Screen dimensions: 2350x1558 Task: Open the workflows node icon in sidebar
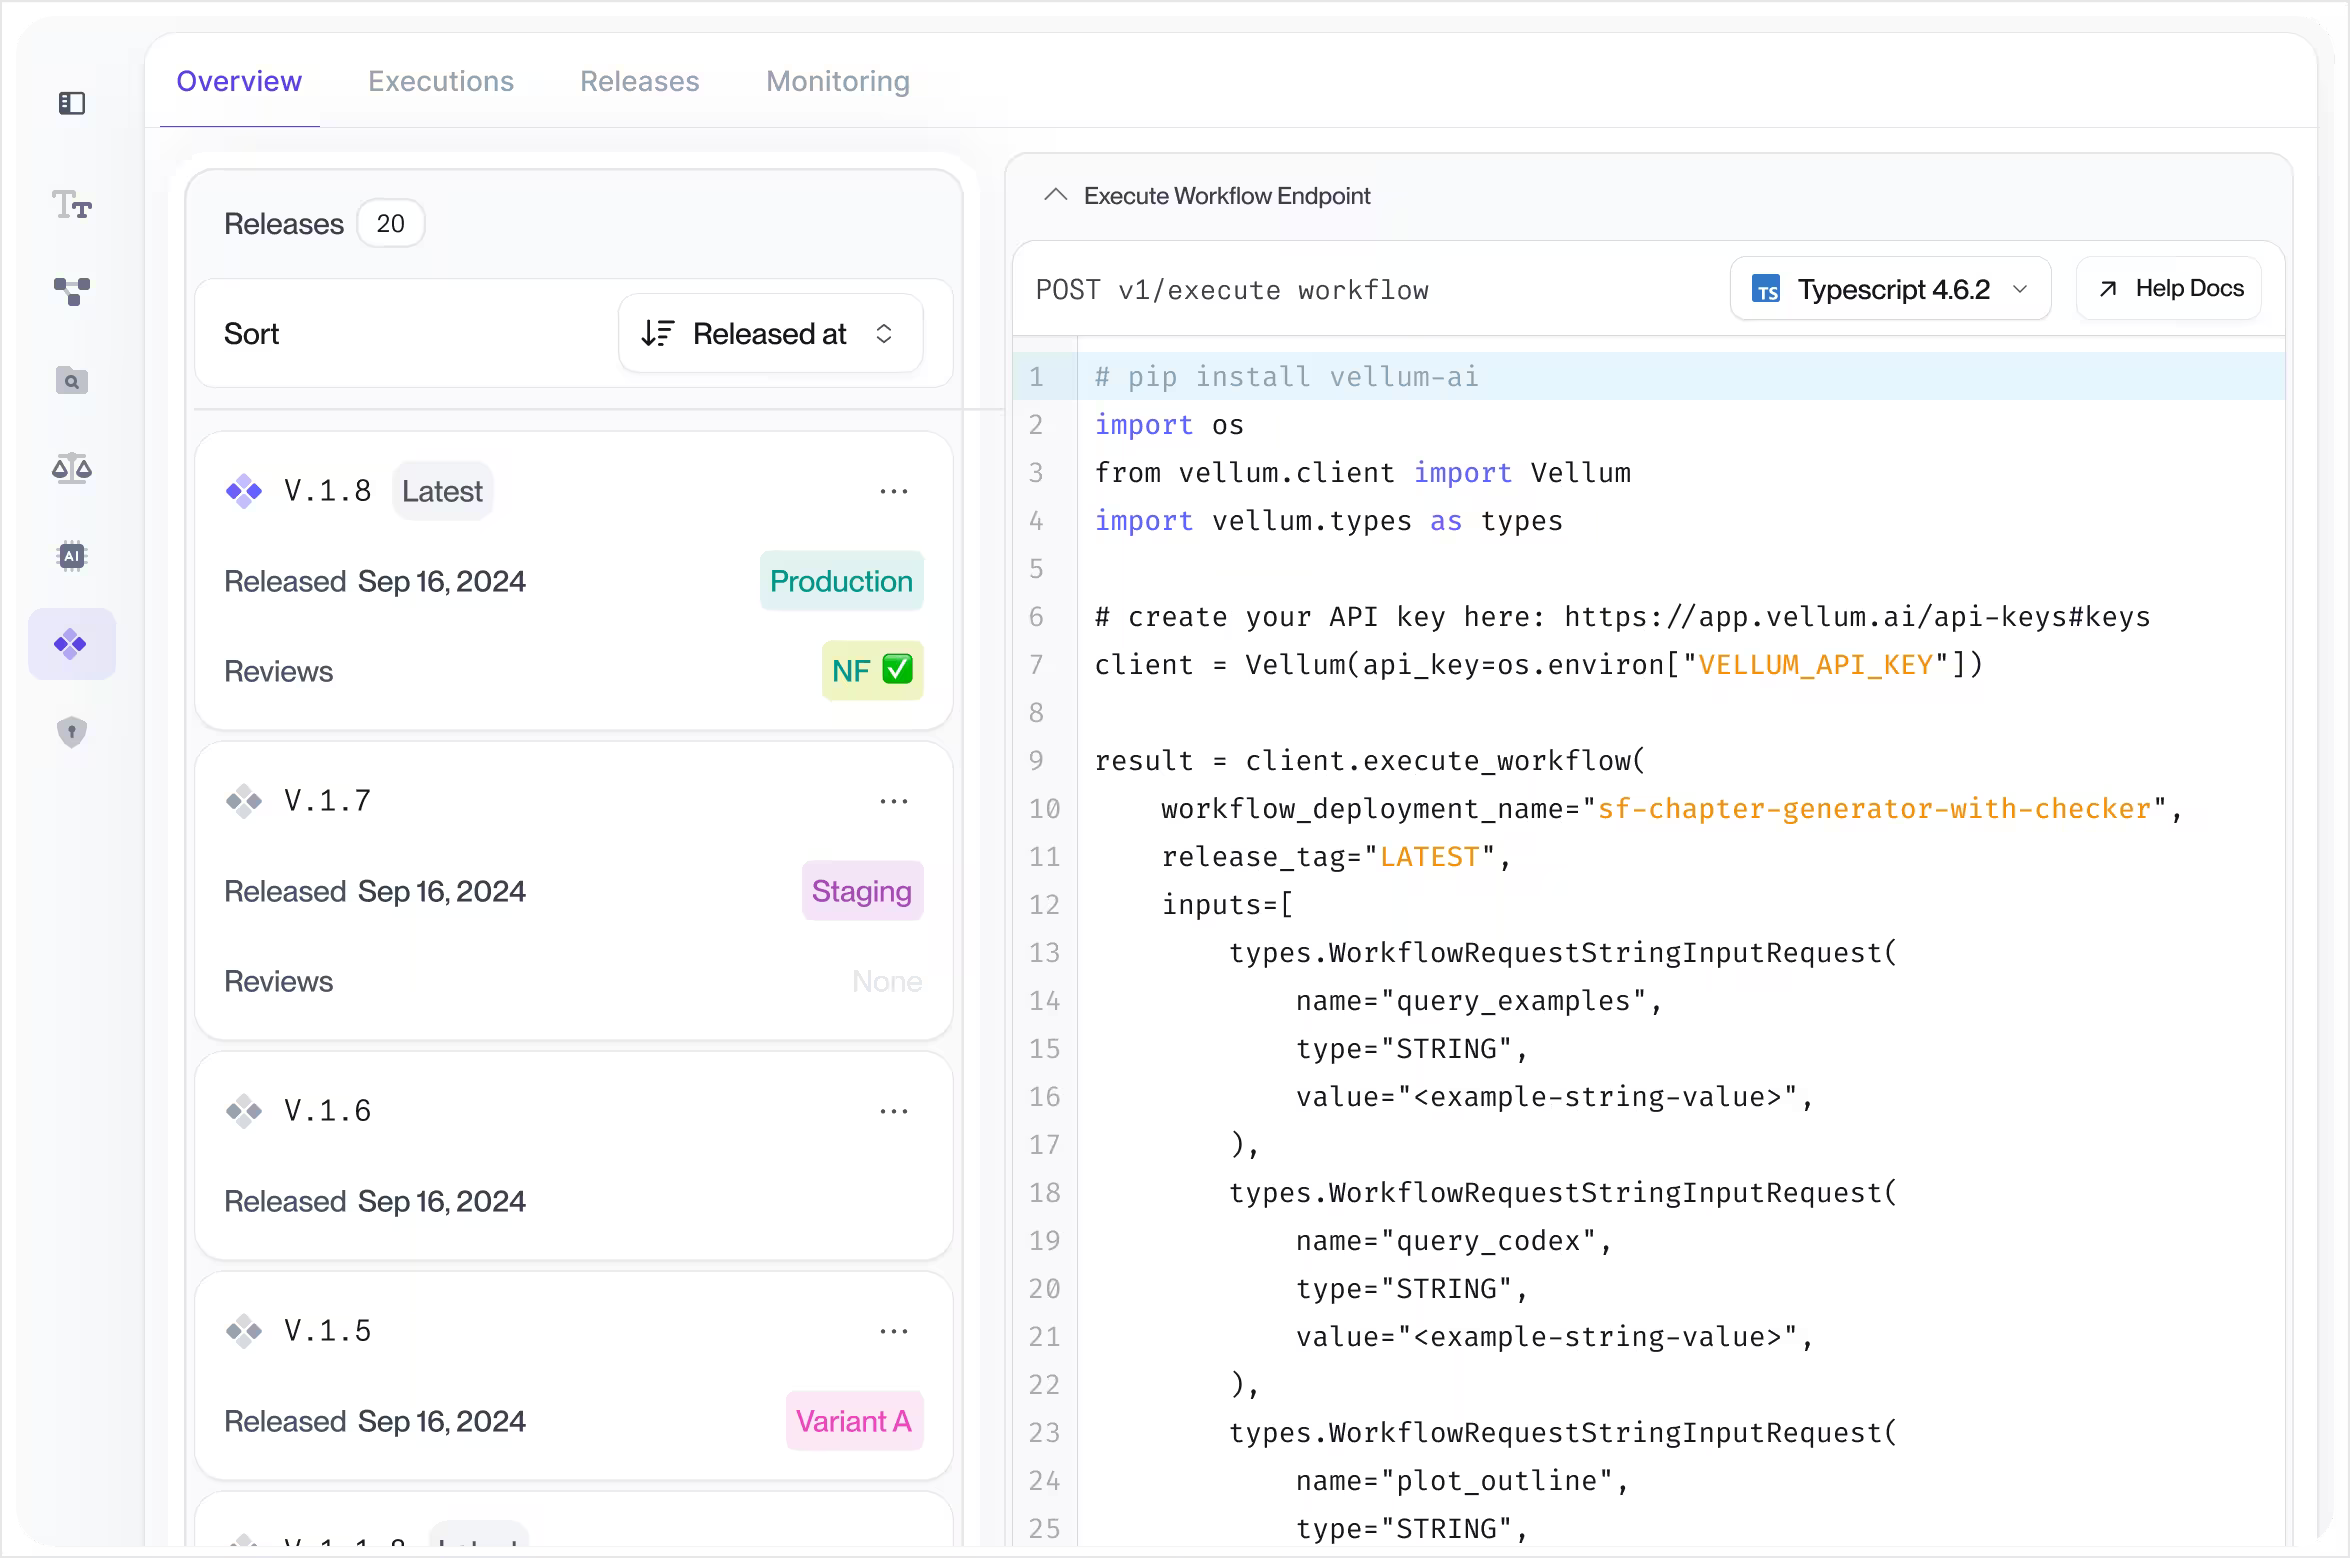point(72,292)
